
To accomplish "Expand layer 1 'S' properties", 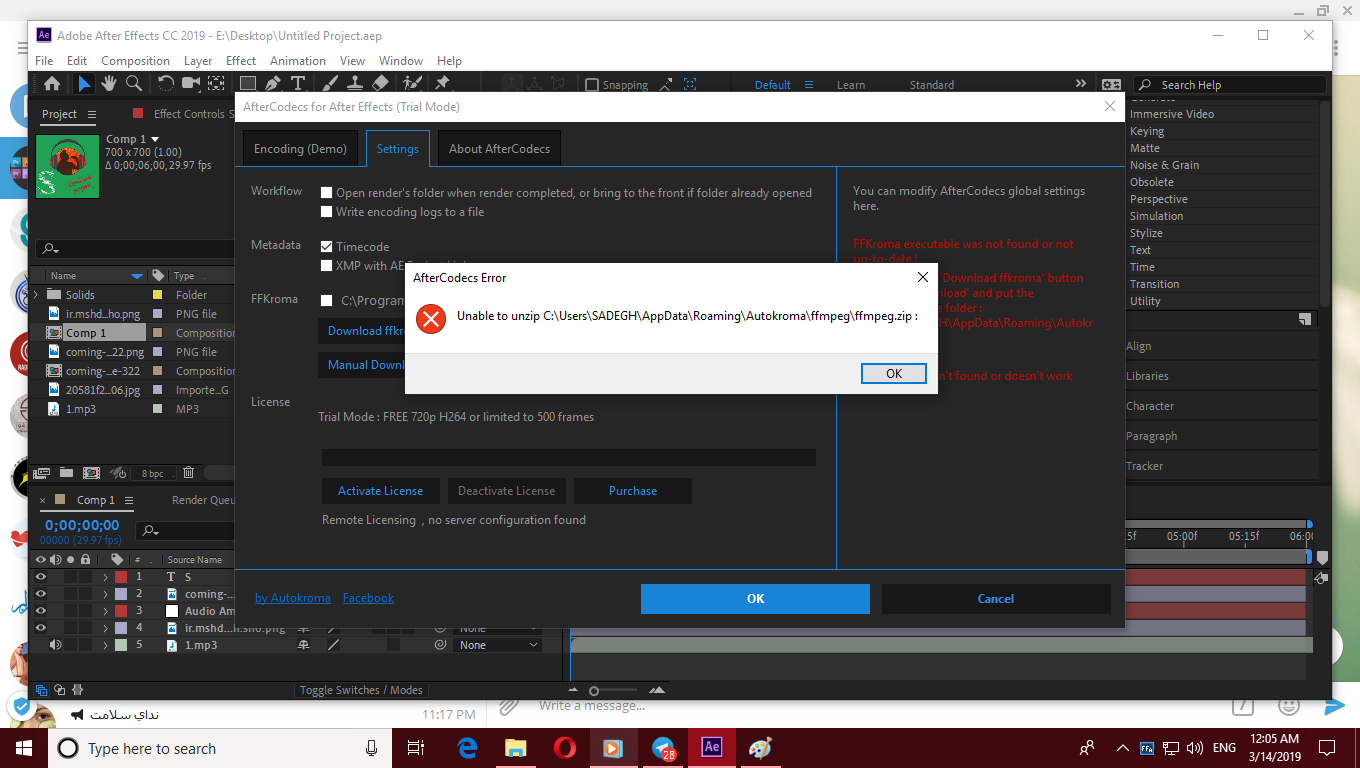I will click(x=105, y=577).
